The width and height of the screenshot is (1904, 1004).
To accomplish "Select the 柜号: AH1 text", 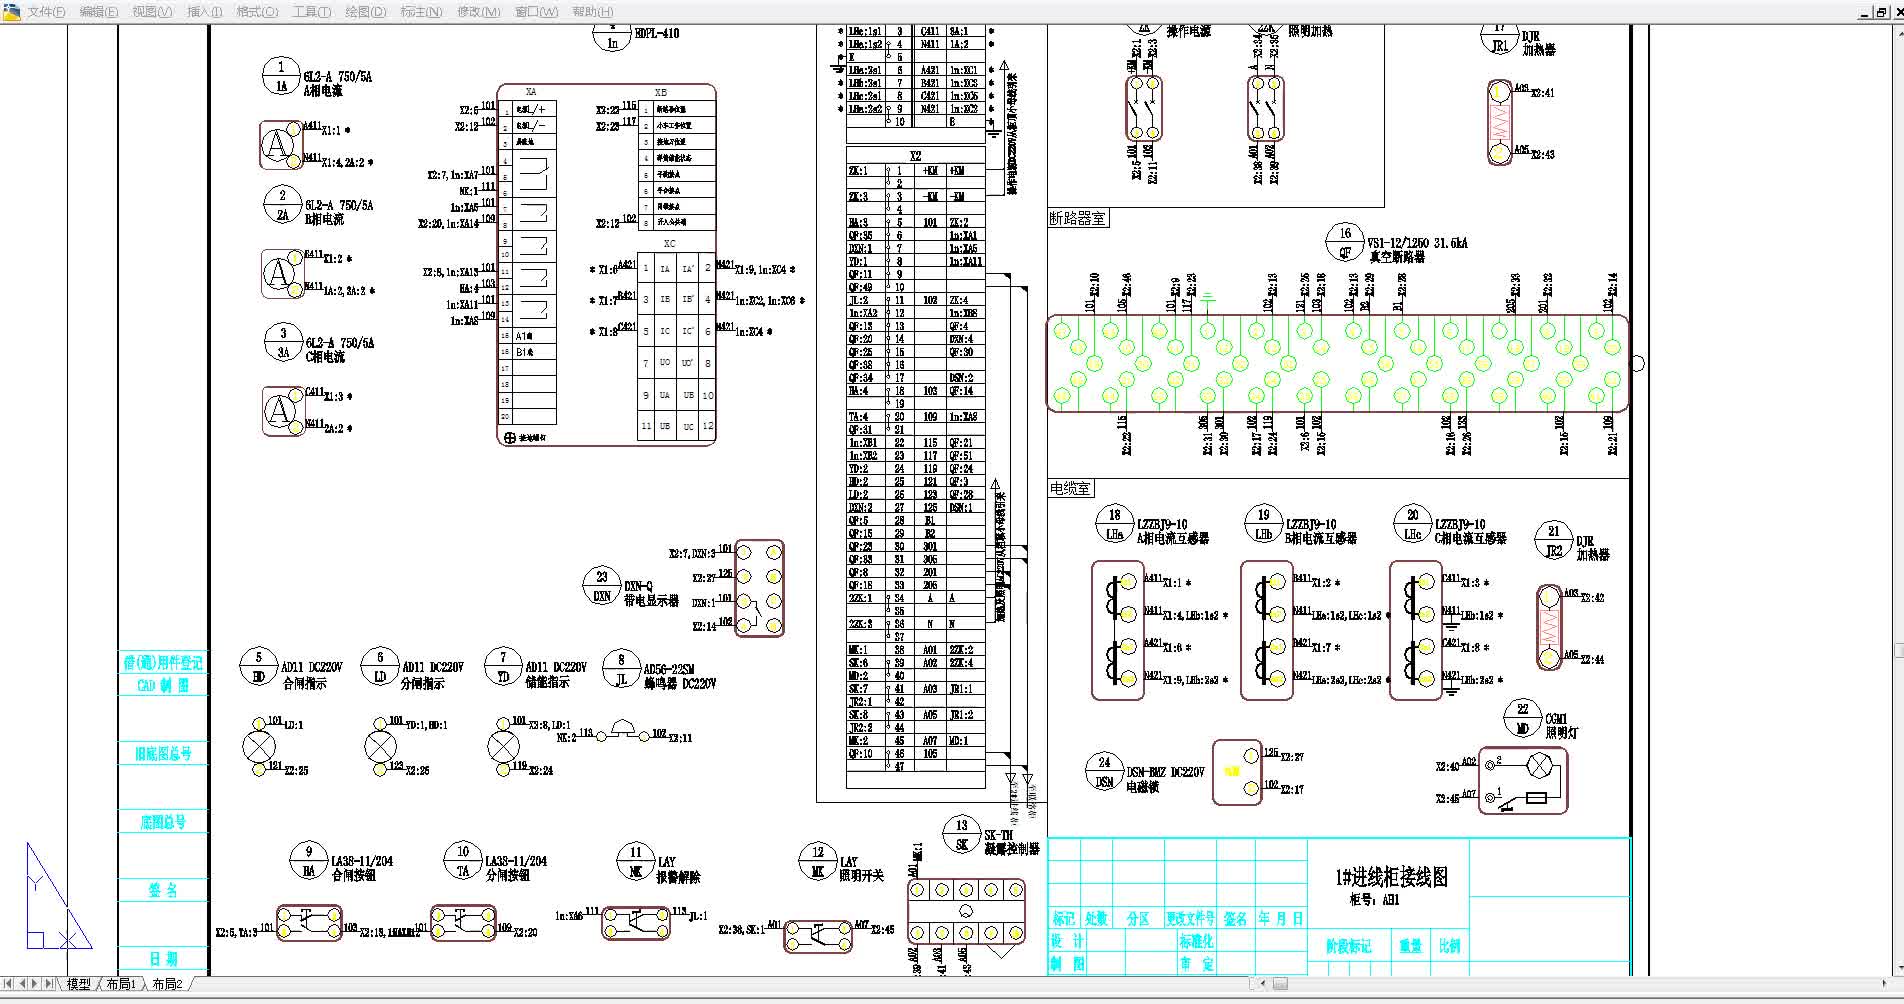I will [1375, 900].
